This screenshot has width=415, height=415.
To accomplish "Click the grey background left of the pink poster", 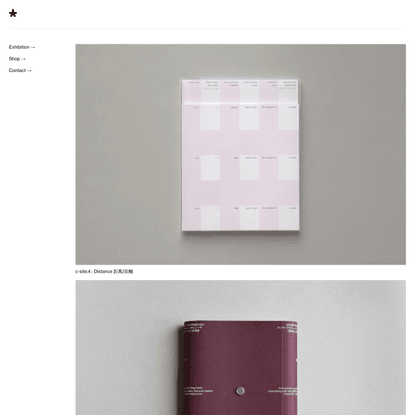I will tap(128, 154).
